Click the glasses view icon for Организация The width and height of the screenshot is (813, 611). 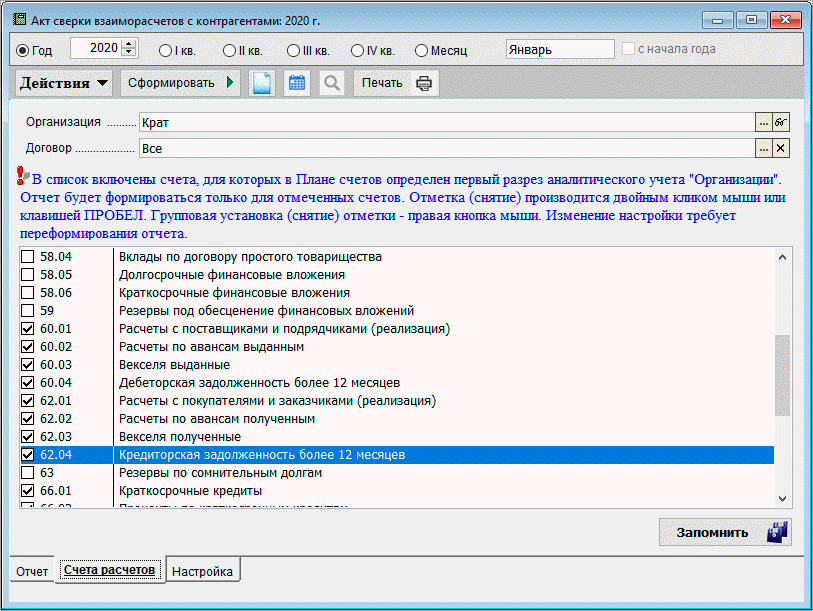(781, 122)
